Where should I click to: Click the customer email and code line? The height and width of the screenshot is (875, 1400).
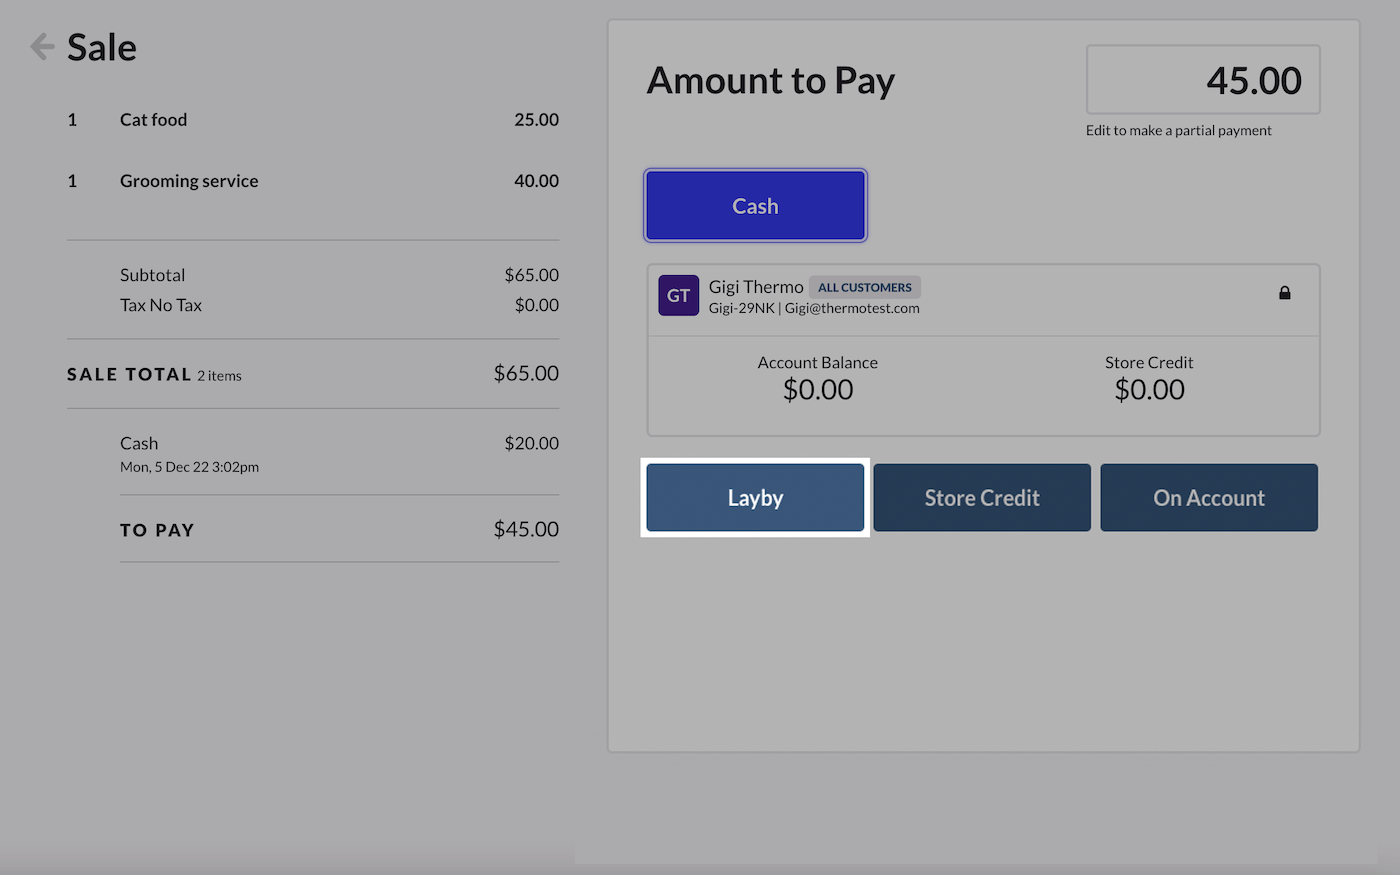[x=813, y=309]
